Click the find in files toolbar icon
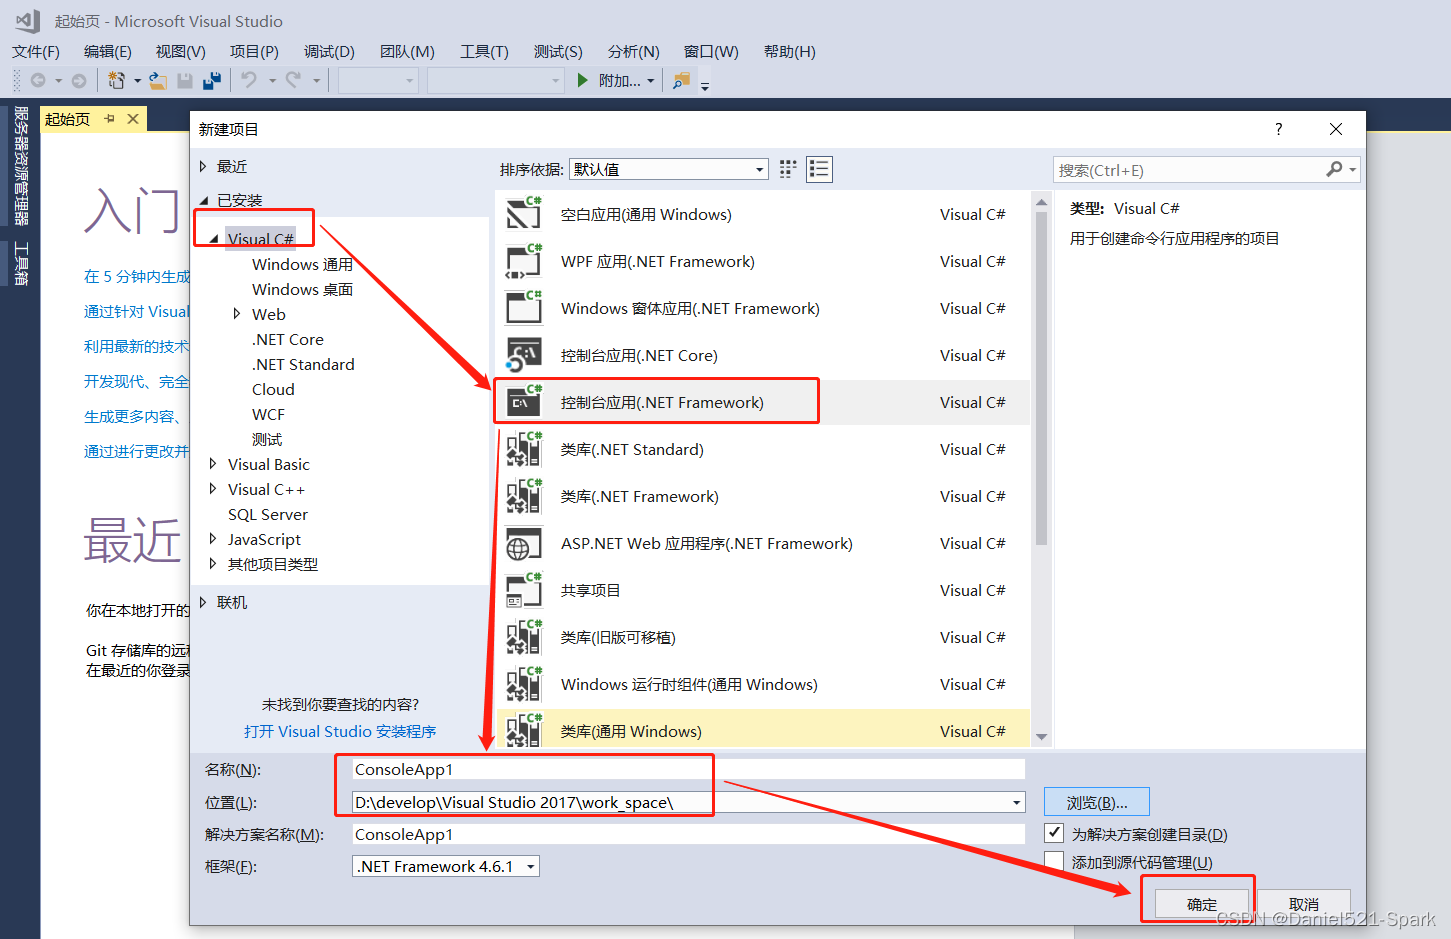Screen dimensions: 1451x939 [681, 80]
